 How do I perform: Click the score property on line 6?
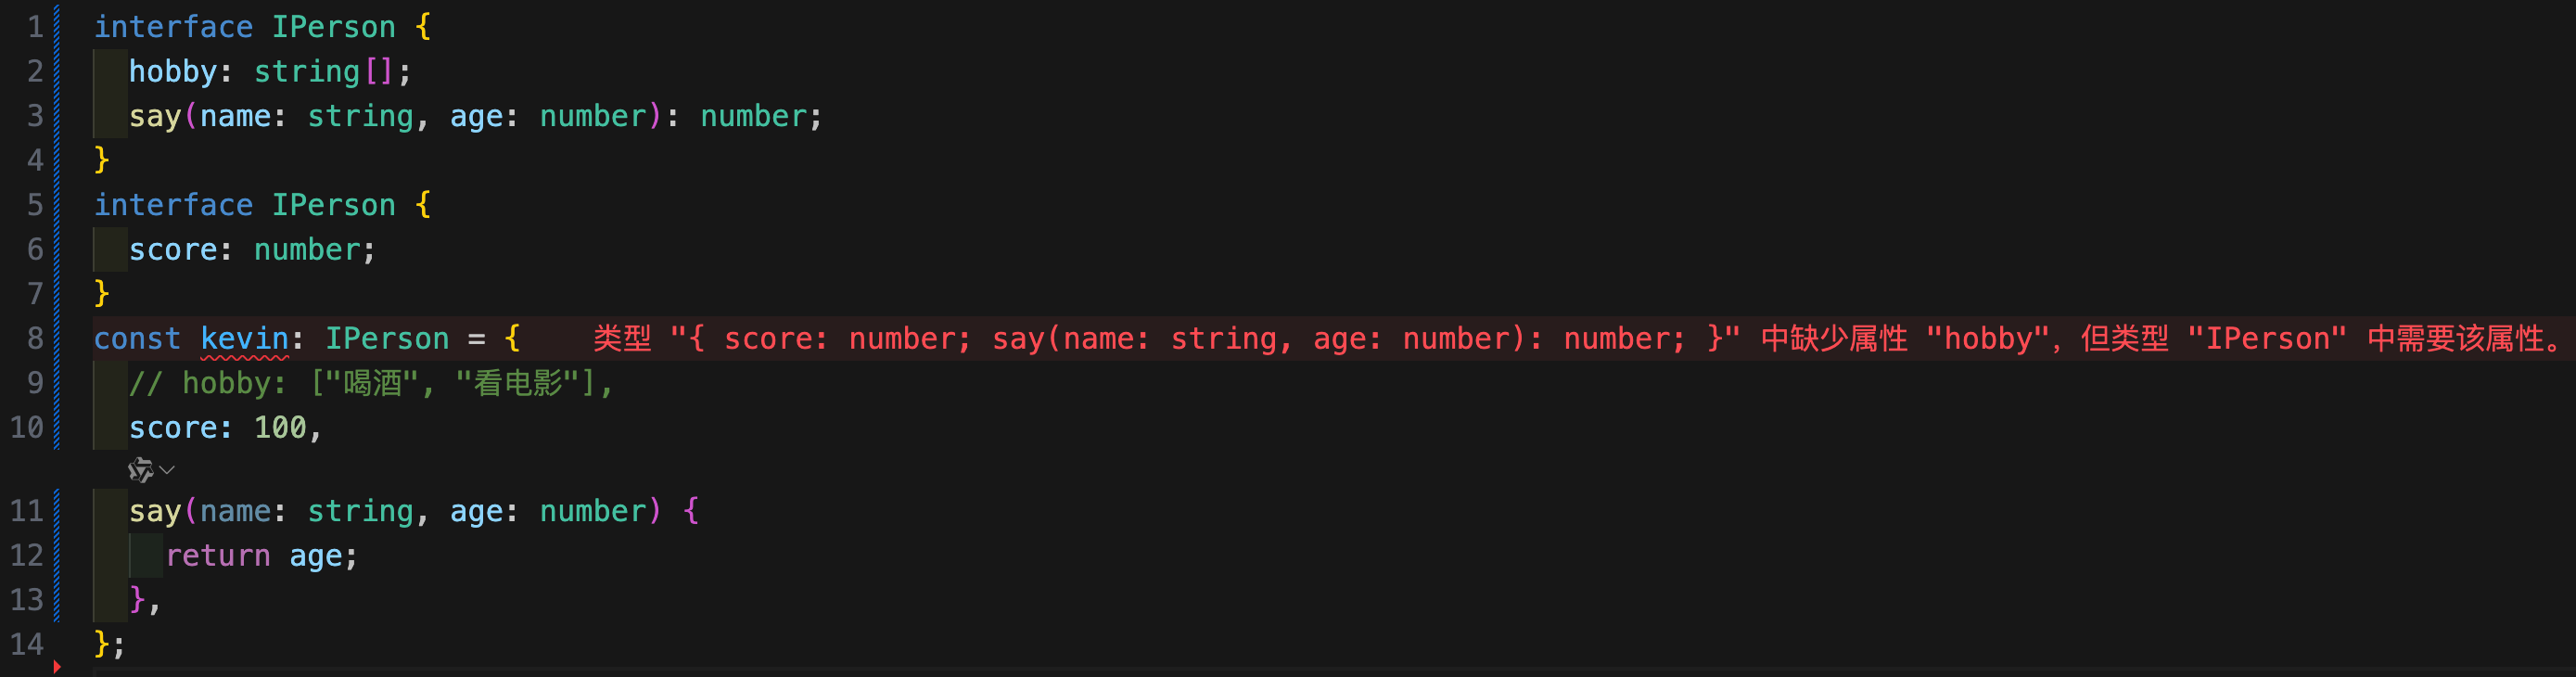[x=173, y=250]
